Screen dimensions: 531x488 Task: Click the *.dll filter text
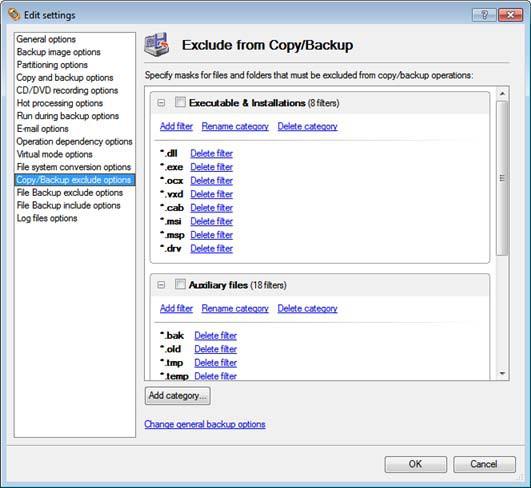(x=169, y=153)
